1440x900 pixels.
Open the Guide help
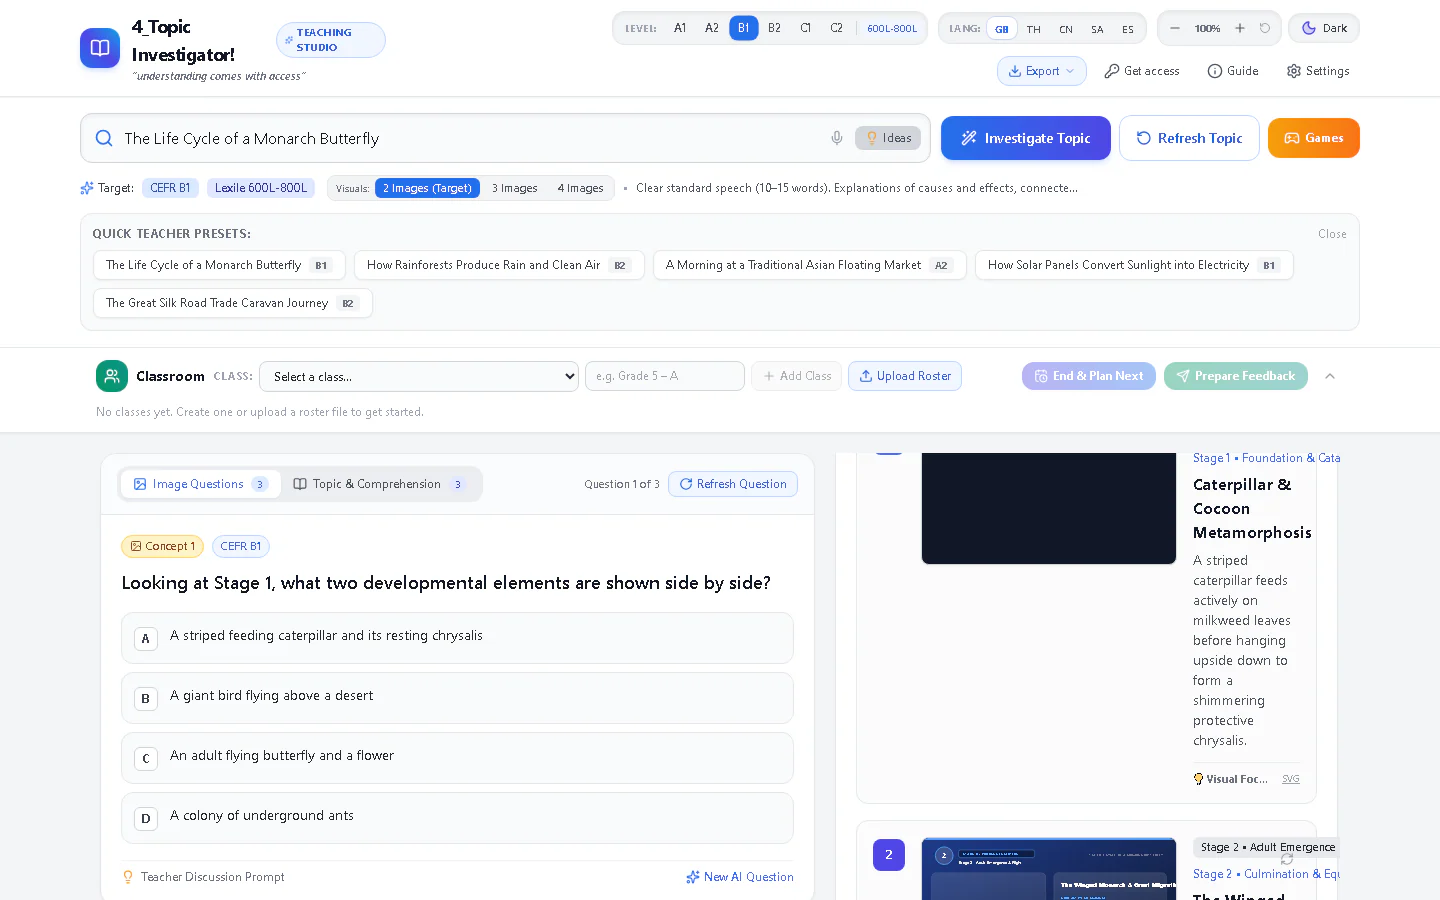tap(1233, 71)
